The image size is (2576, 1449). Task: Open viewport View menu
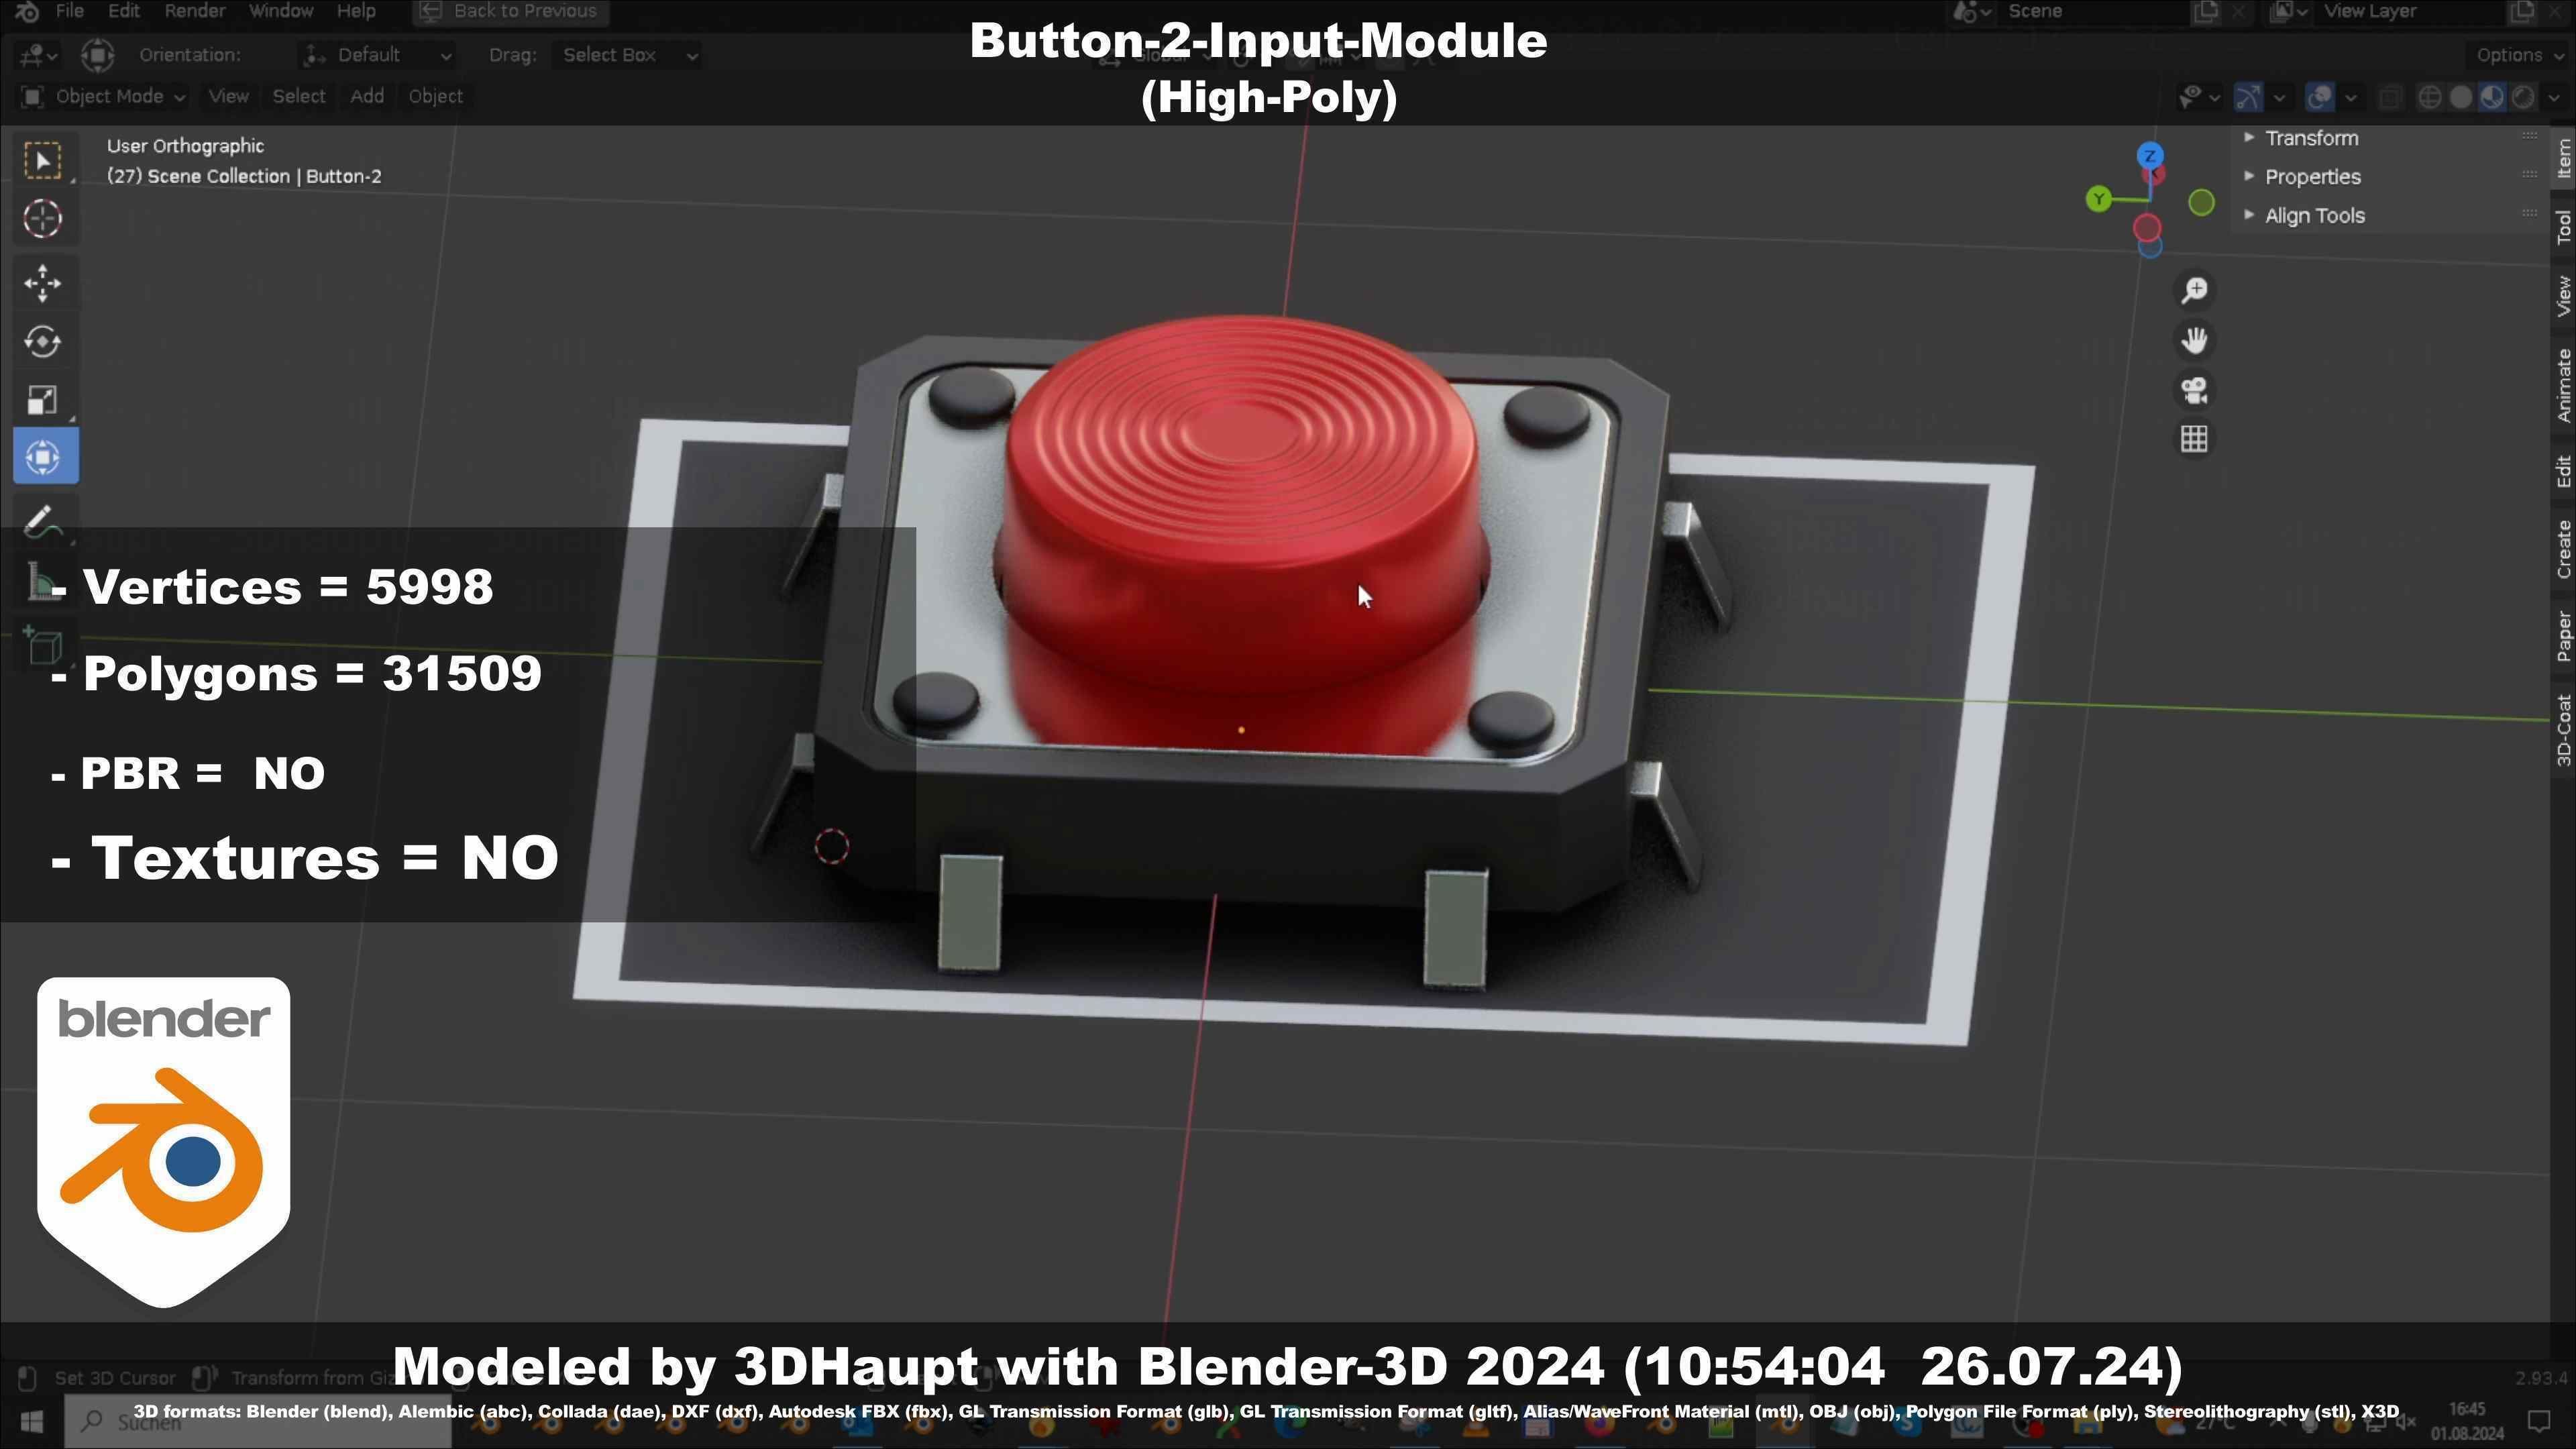pyautogui.click(x=228, y=97)
